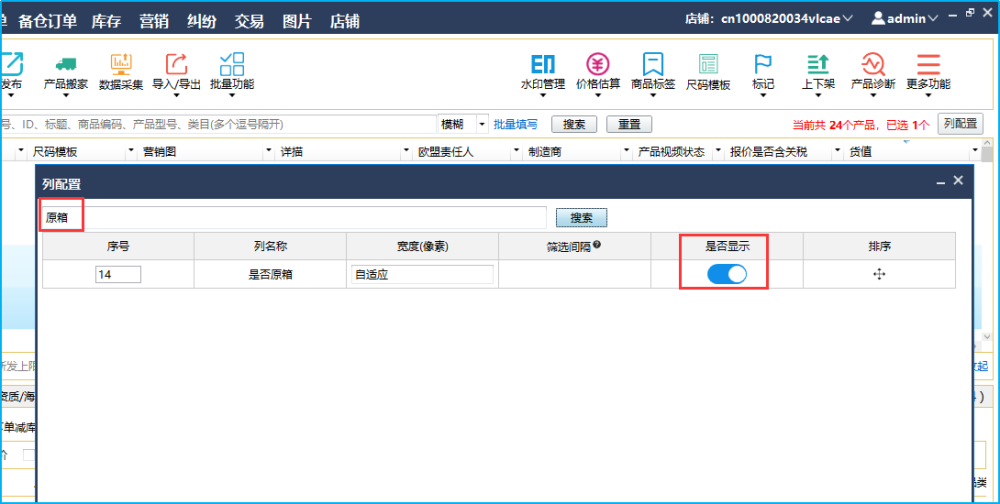Screen dimensions: 1000x504
Task: Open 水印管理 icon
Action: (543, 64)
